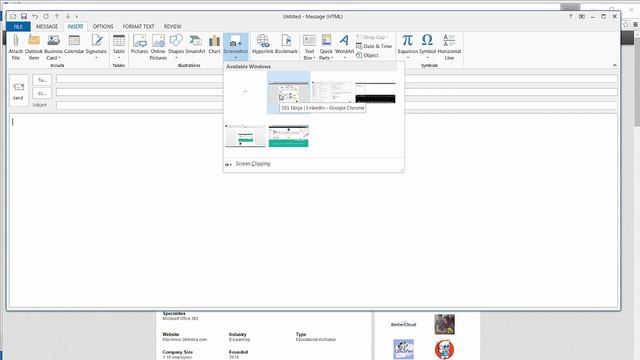Open the Equation dropdown
This screenshot has width=640, height=360.
[407, 47]
